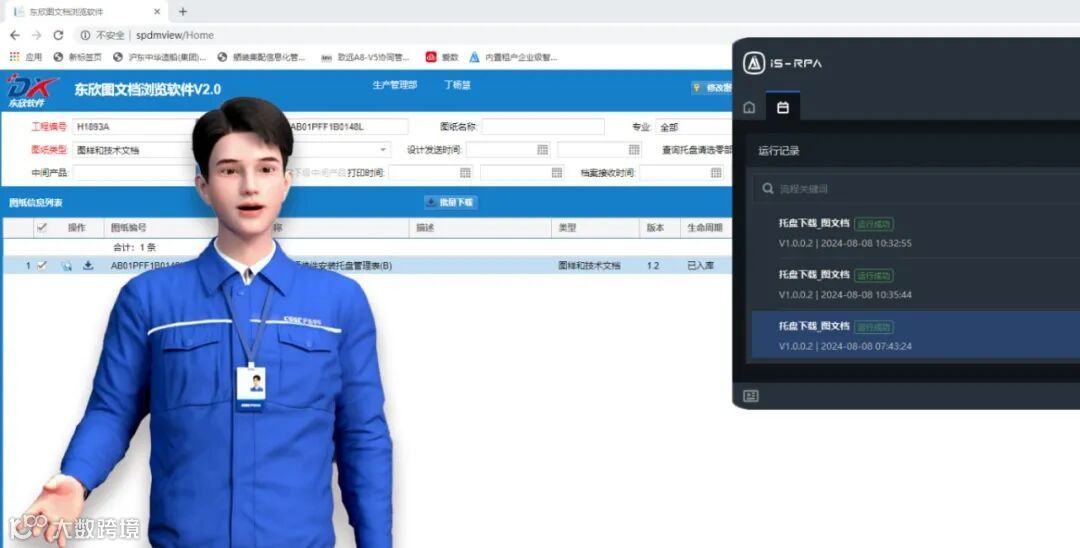This screenshot has width=1080, height=548.
Task: Toggle the select-all checkbox in table header
Action: [42, 228]
